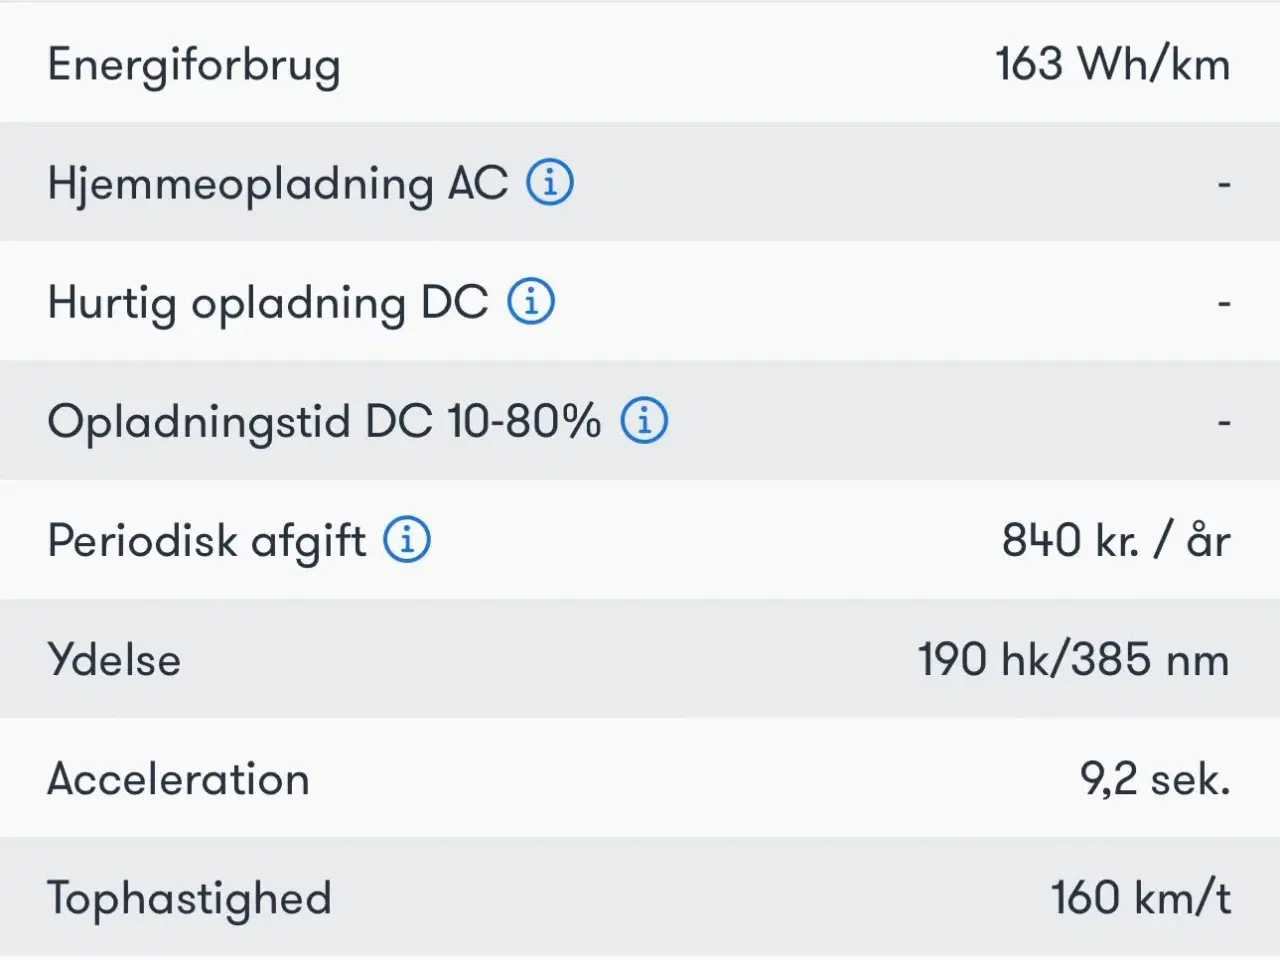This screenshot has width=1280, height=960.
Task: Show info for Opladningstid DC 10-80%
Action: pos(644,421)
